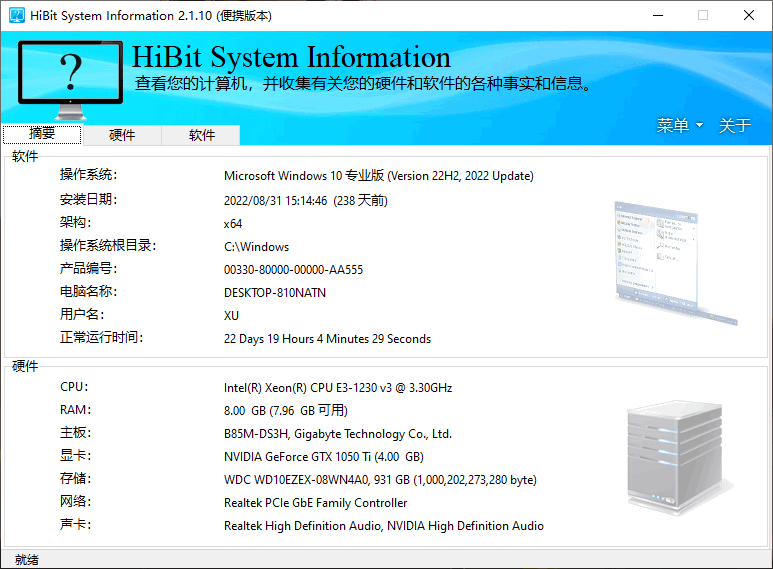Screen dimensions: 773x569
Task: Click the username value XU
Action: point(231,316)
